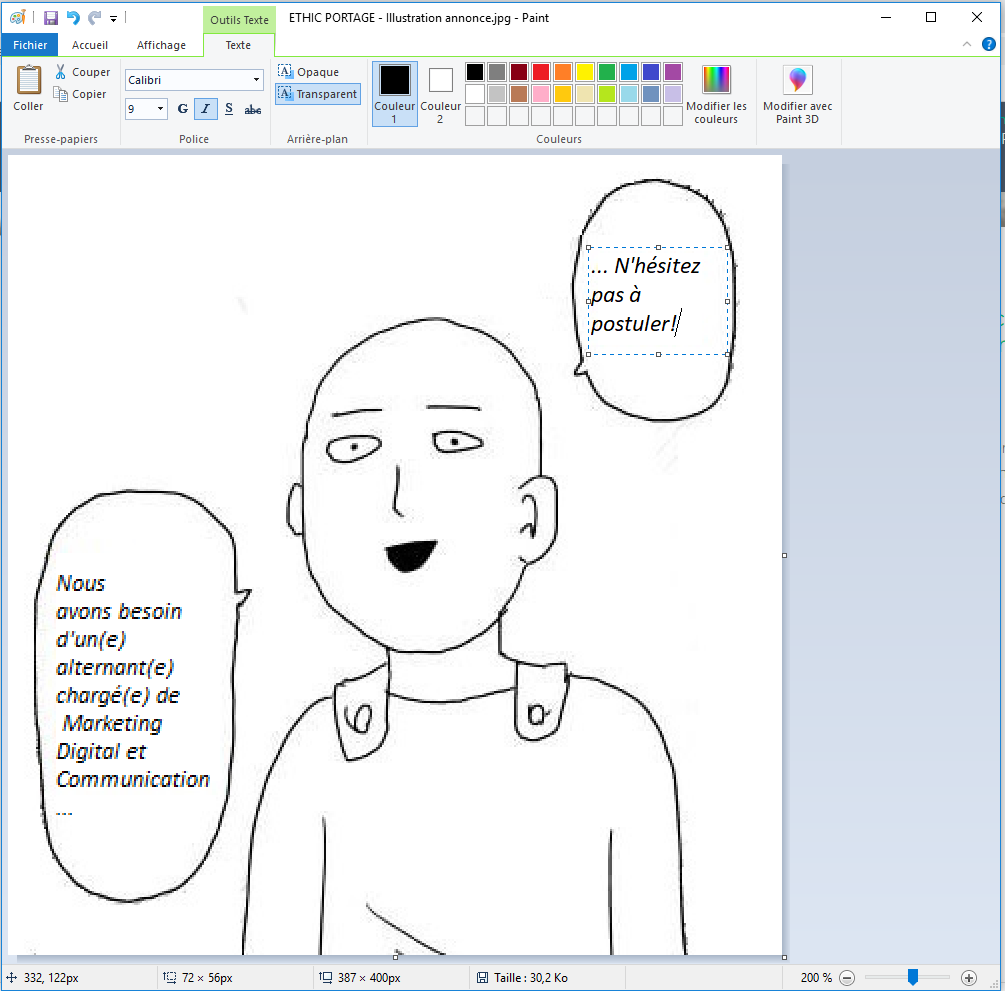The width and height of the screenshot is (1005, 991).
Task: Pick the brown color swatch
Action: 519,94
